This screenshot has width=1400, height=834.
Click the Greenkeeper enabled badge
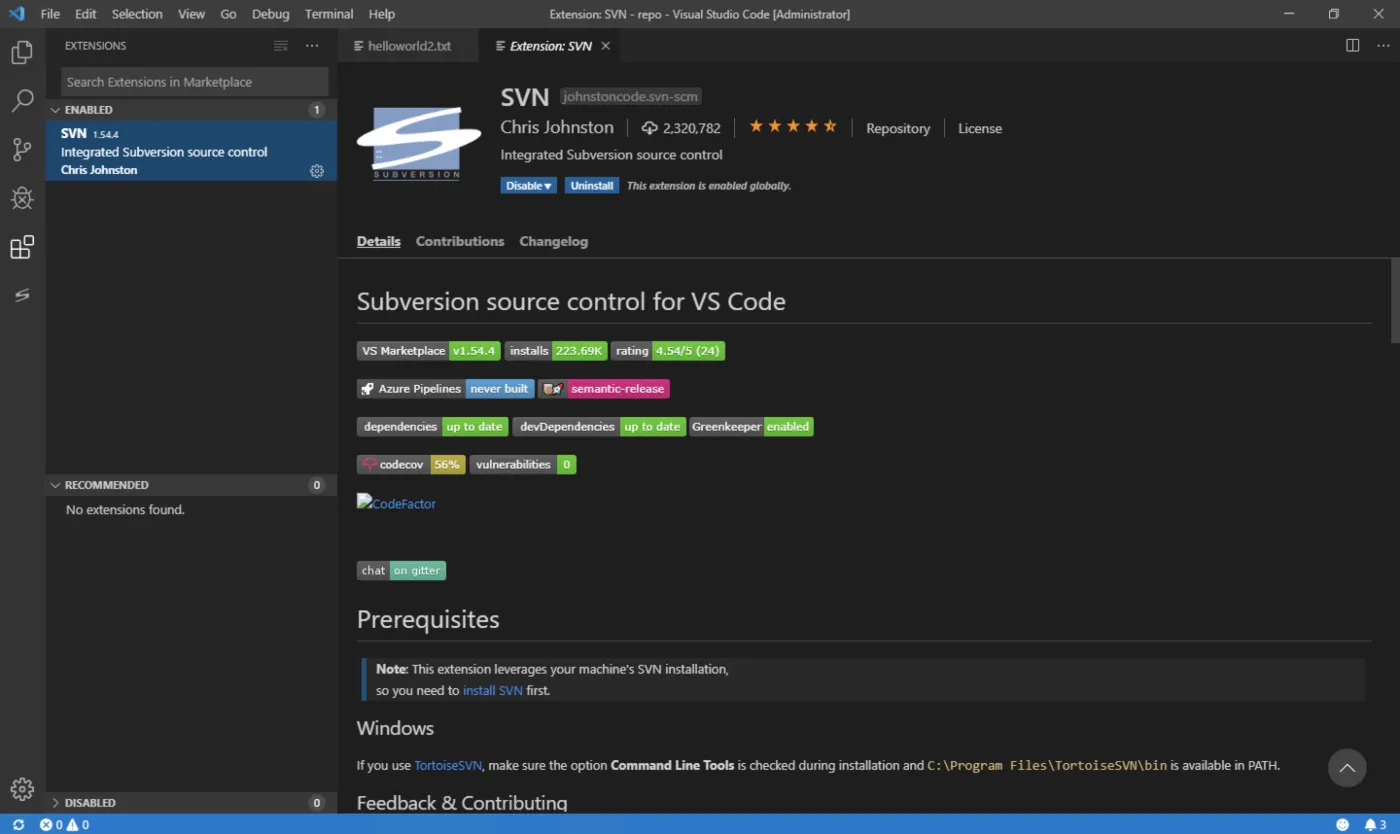coord(751,427)
